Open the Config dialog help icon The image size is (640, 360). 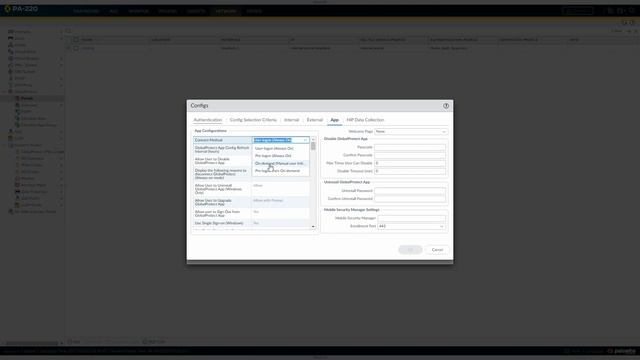446,106
